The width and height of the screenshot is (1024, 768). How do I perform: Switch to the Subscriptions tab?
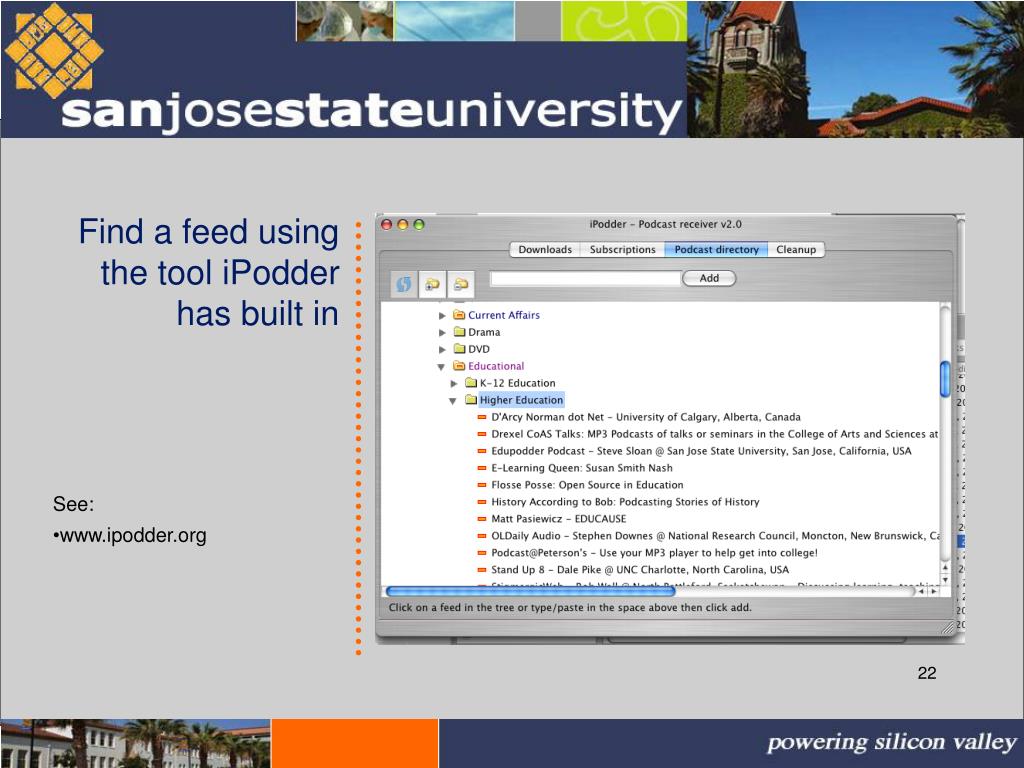click(622, 249)
